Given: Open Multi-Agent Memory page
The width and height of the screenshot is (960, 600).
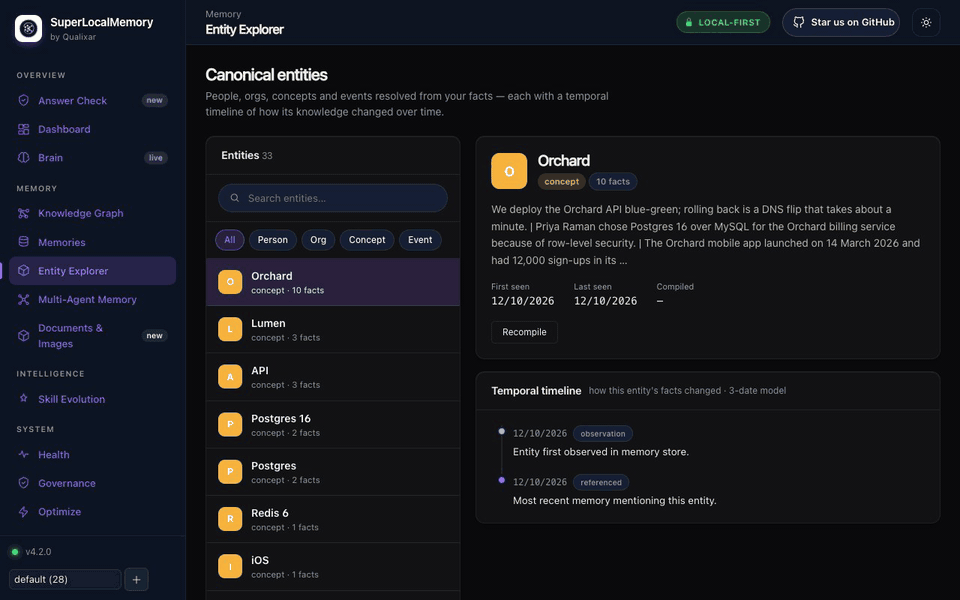Looking at the screenshot, I should (x=92, y=299).
